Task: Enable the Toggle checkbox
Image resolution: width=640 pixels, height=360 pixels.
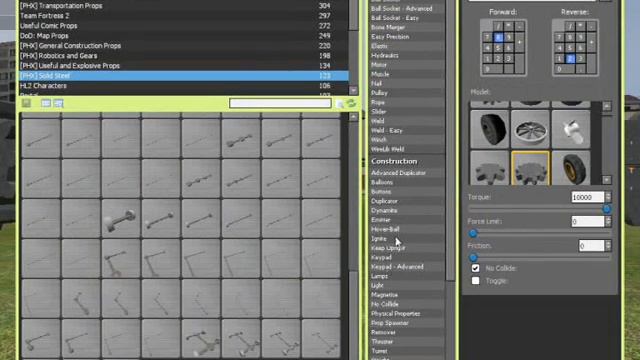Action: (x=476, y=281)
